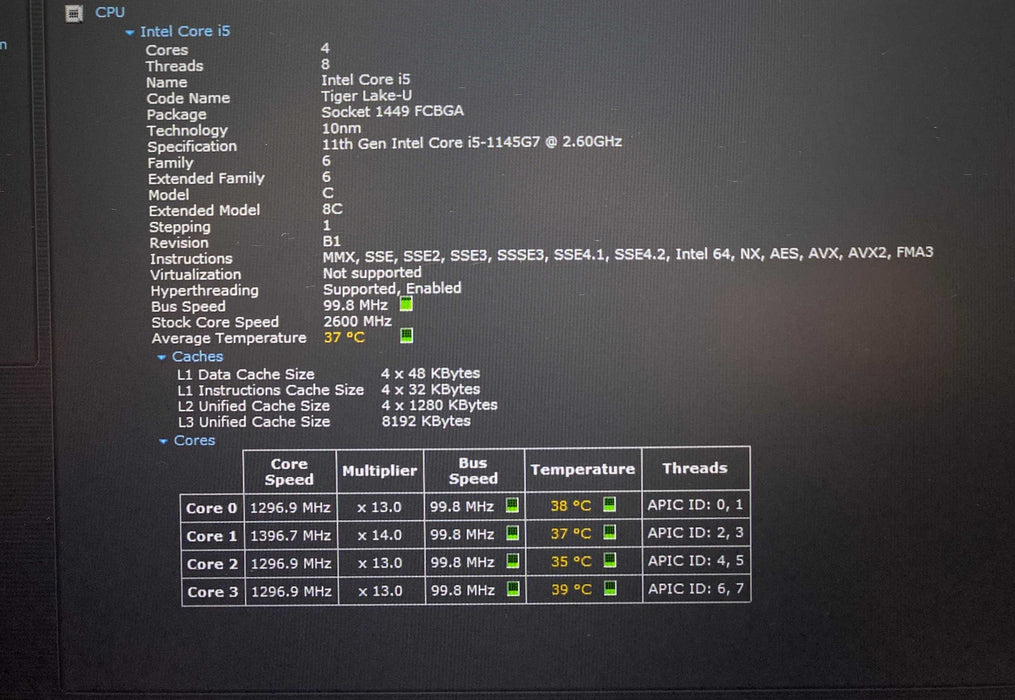The height and width of the screenshot is (700, 1015).
Task: Click the Cores section label
Action: coord(194,440)
